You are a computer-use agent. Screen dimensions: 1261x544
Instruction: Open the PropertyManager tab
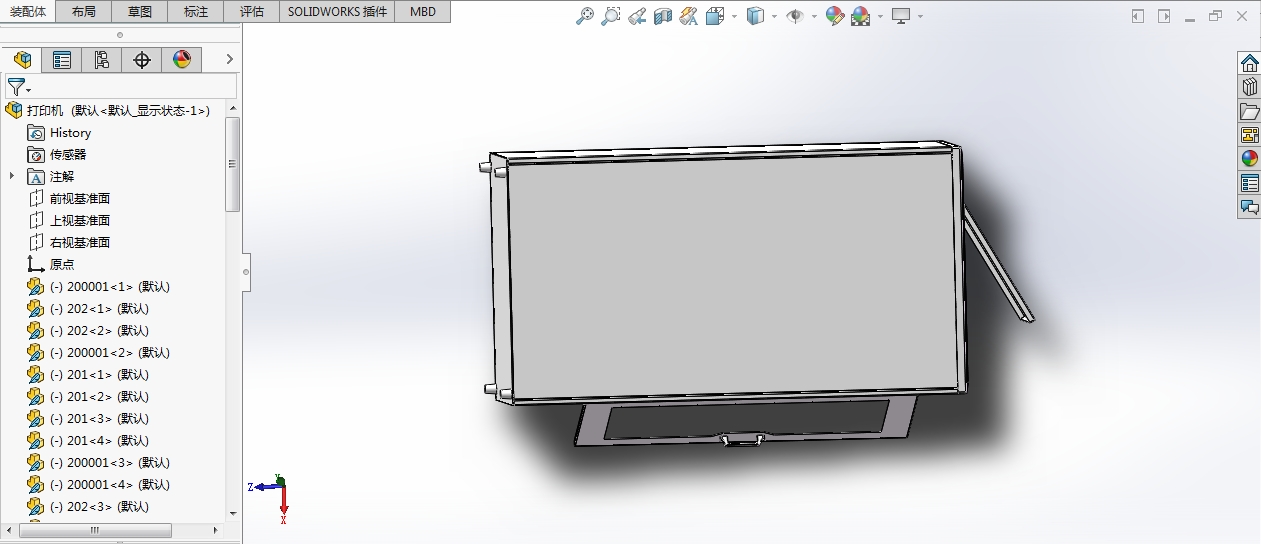point(62,60)
